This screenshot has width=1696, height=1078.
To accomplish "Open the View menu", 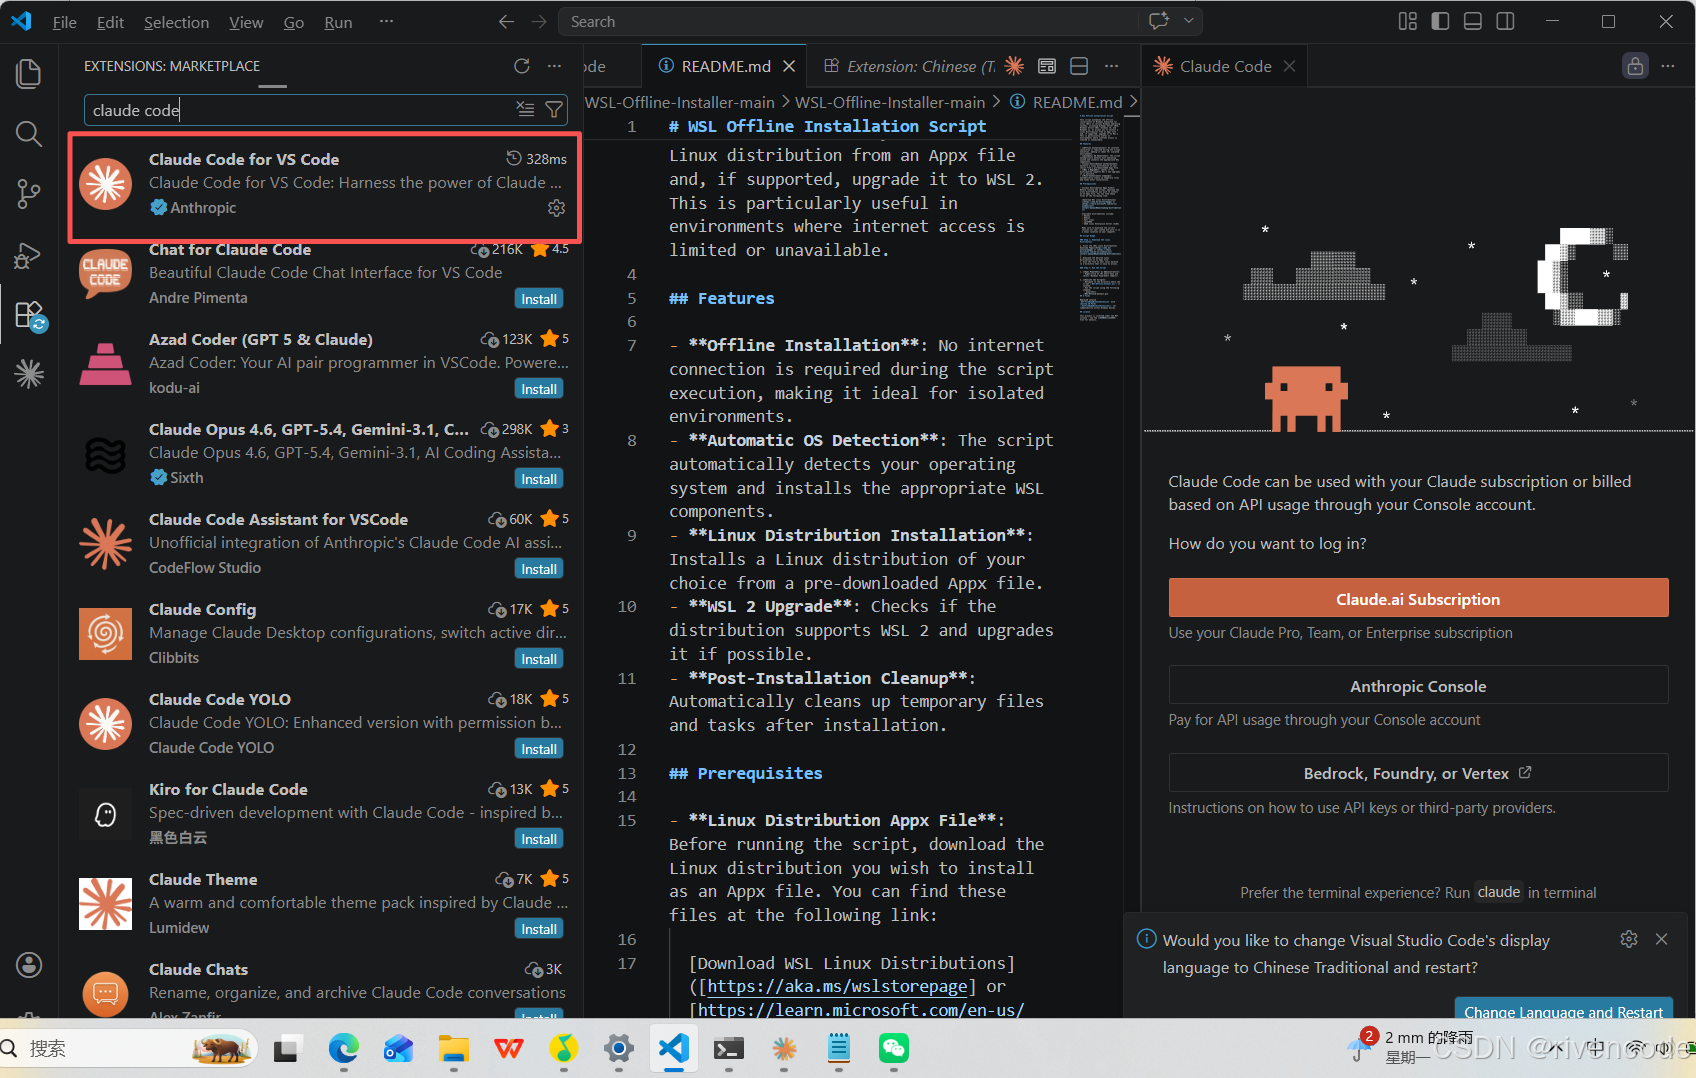I will click(x=246, y=22).
